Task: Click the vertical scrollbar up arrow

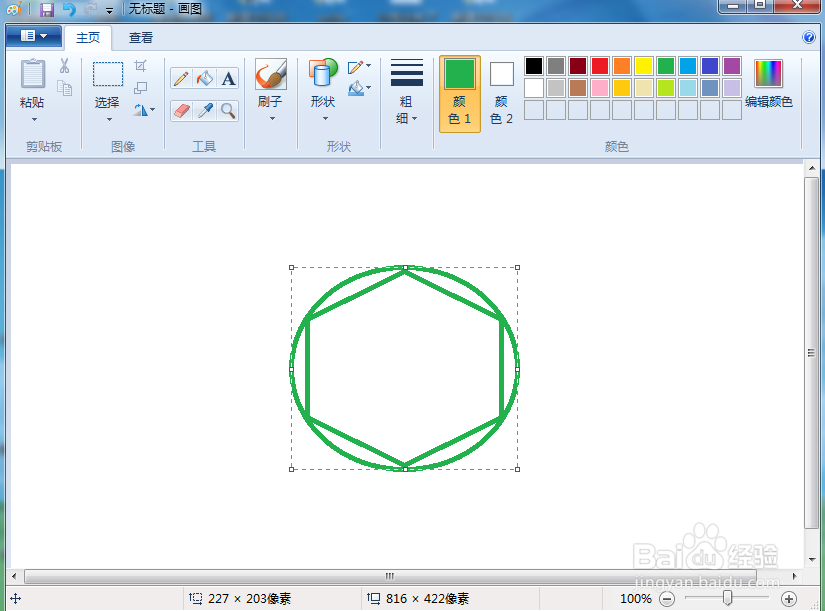Action: tap(812, 168)
